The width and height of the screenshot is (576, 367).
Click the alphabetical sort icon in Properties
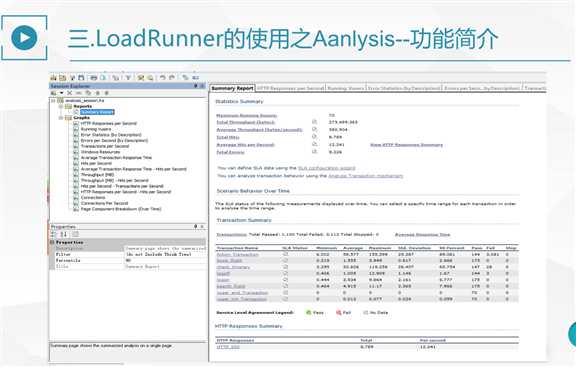(x=64, y=234)
